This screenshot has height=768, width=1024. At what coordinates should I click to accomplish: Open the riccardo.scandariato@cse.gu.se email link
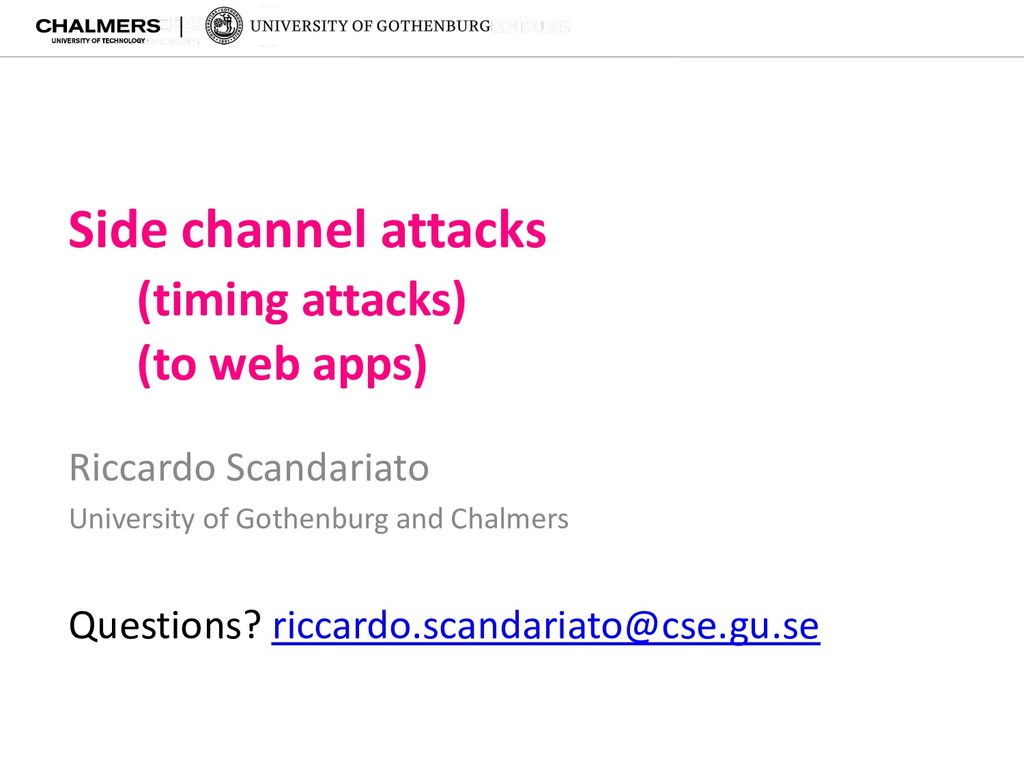pyautogui.click(x=546, y=626)
